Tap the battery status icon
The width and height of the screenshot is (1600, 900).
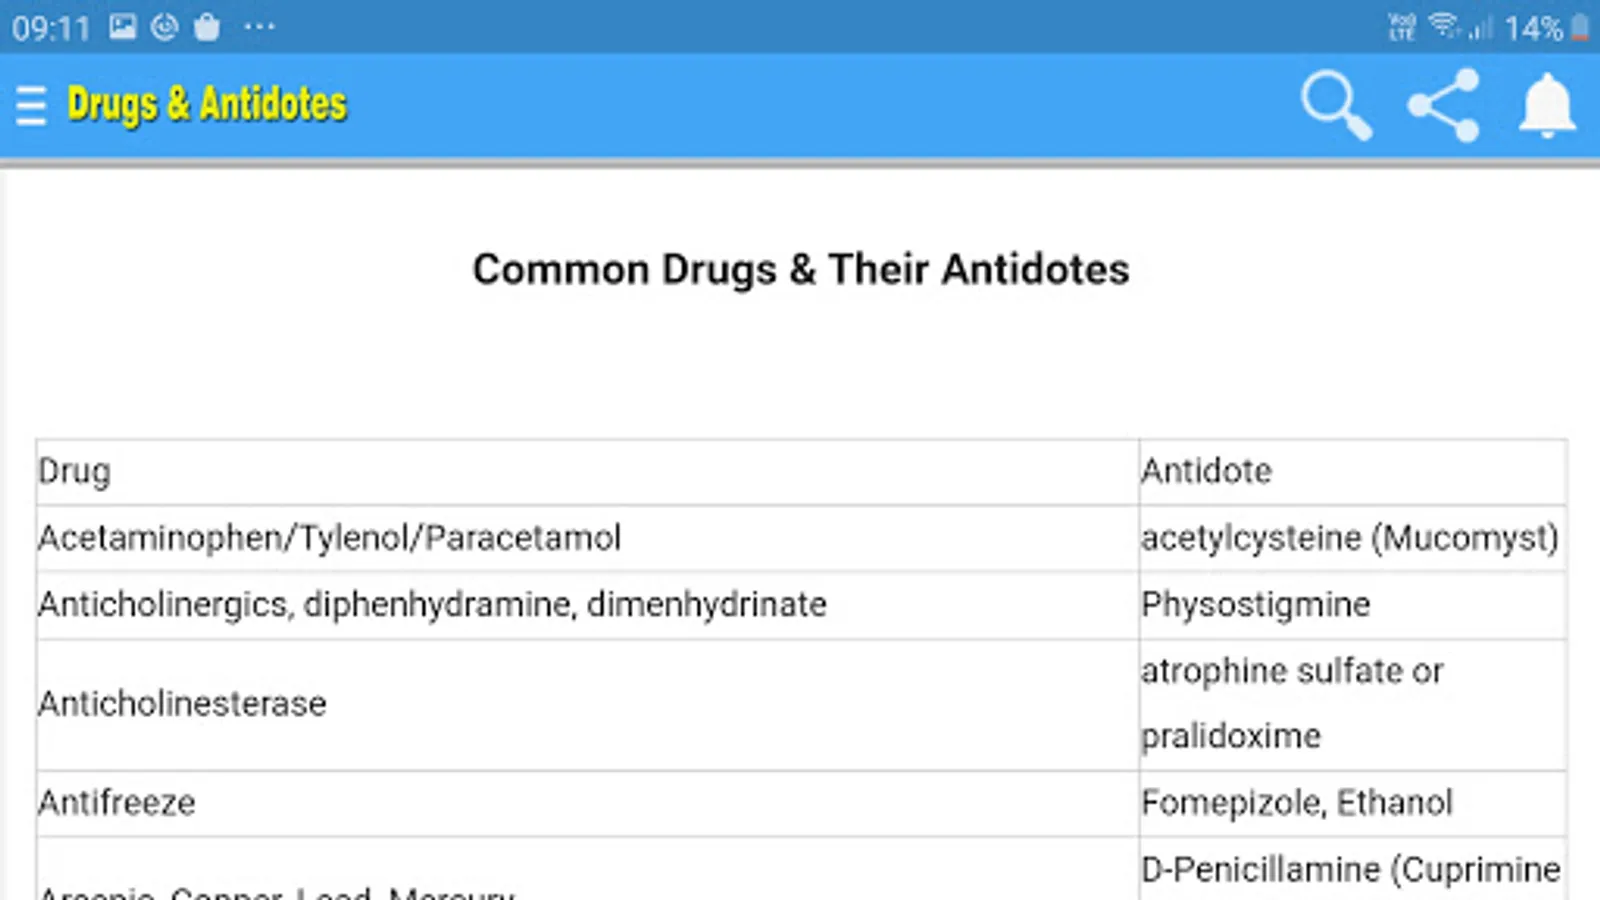1580,27
